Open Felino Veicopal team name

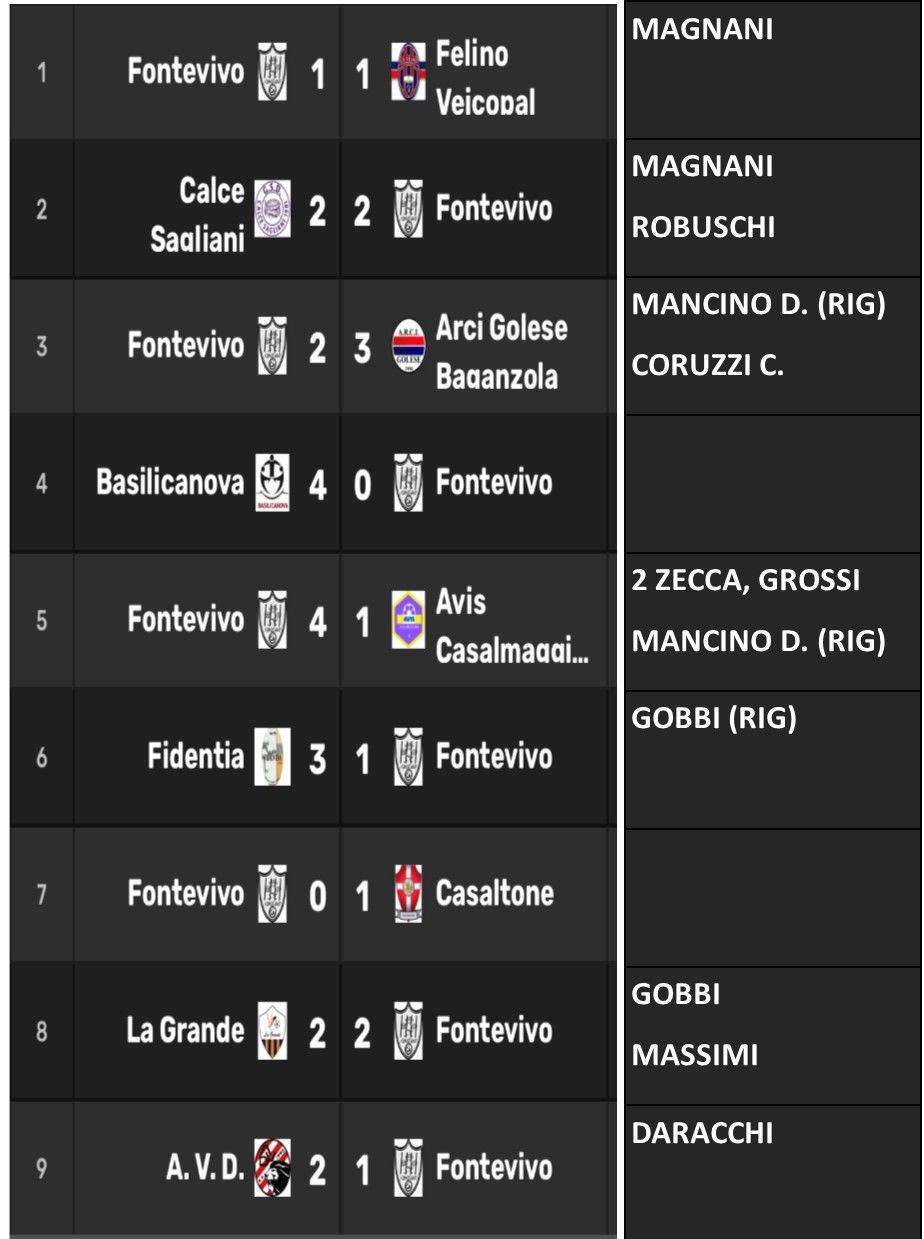(x=485, y=78)
